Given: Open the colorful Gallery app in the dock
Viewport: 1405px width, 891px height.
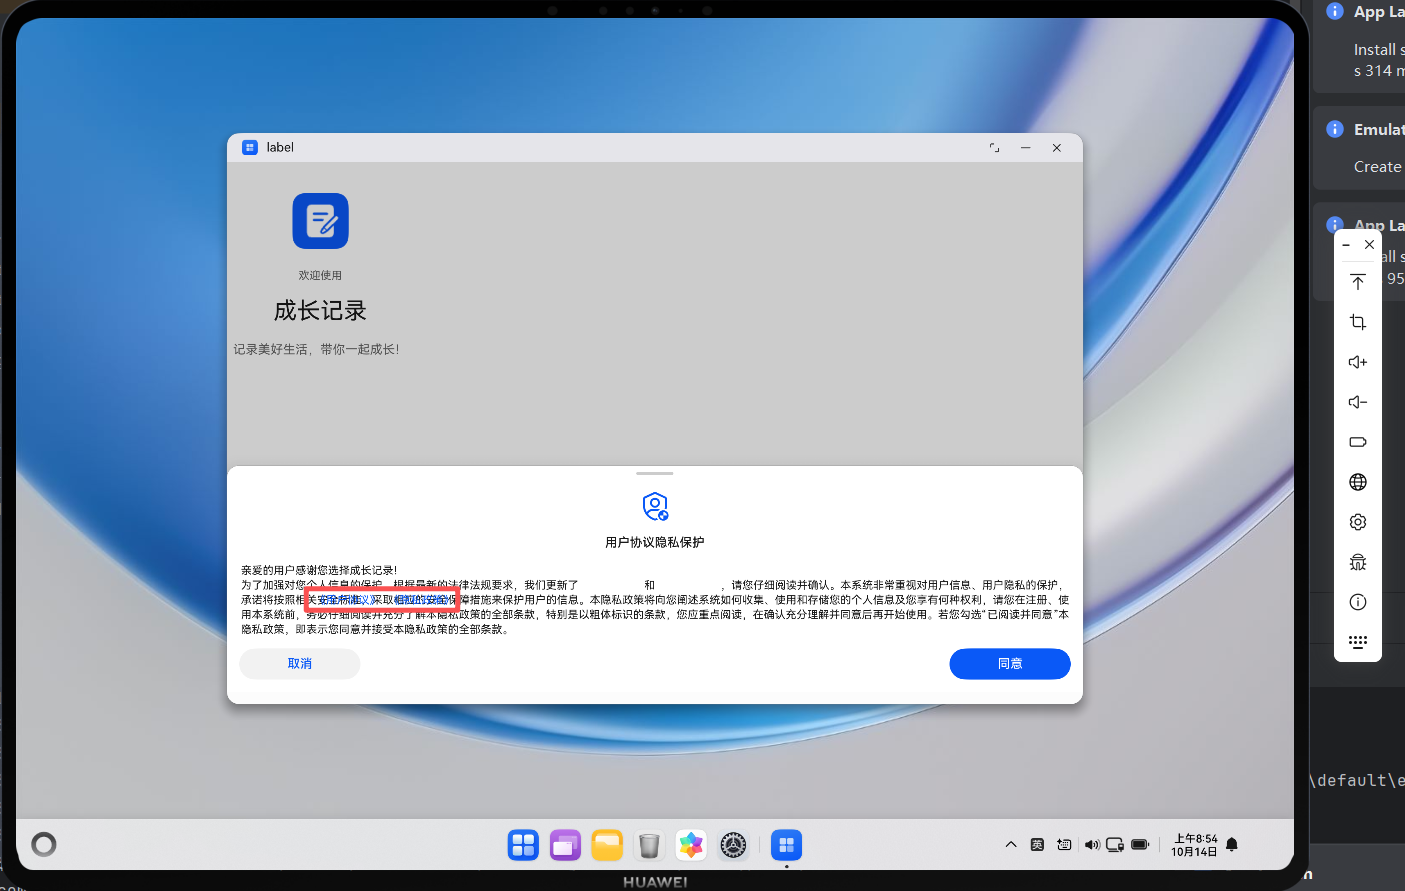Looking at the screenshot, I should tap(691, 846).
